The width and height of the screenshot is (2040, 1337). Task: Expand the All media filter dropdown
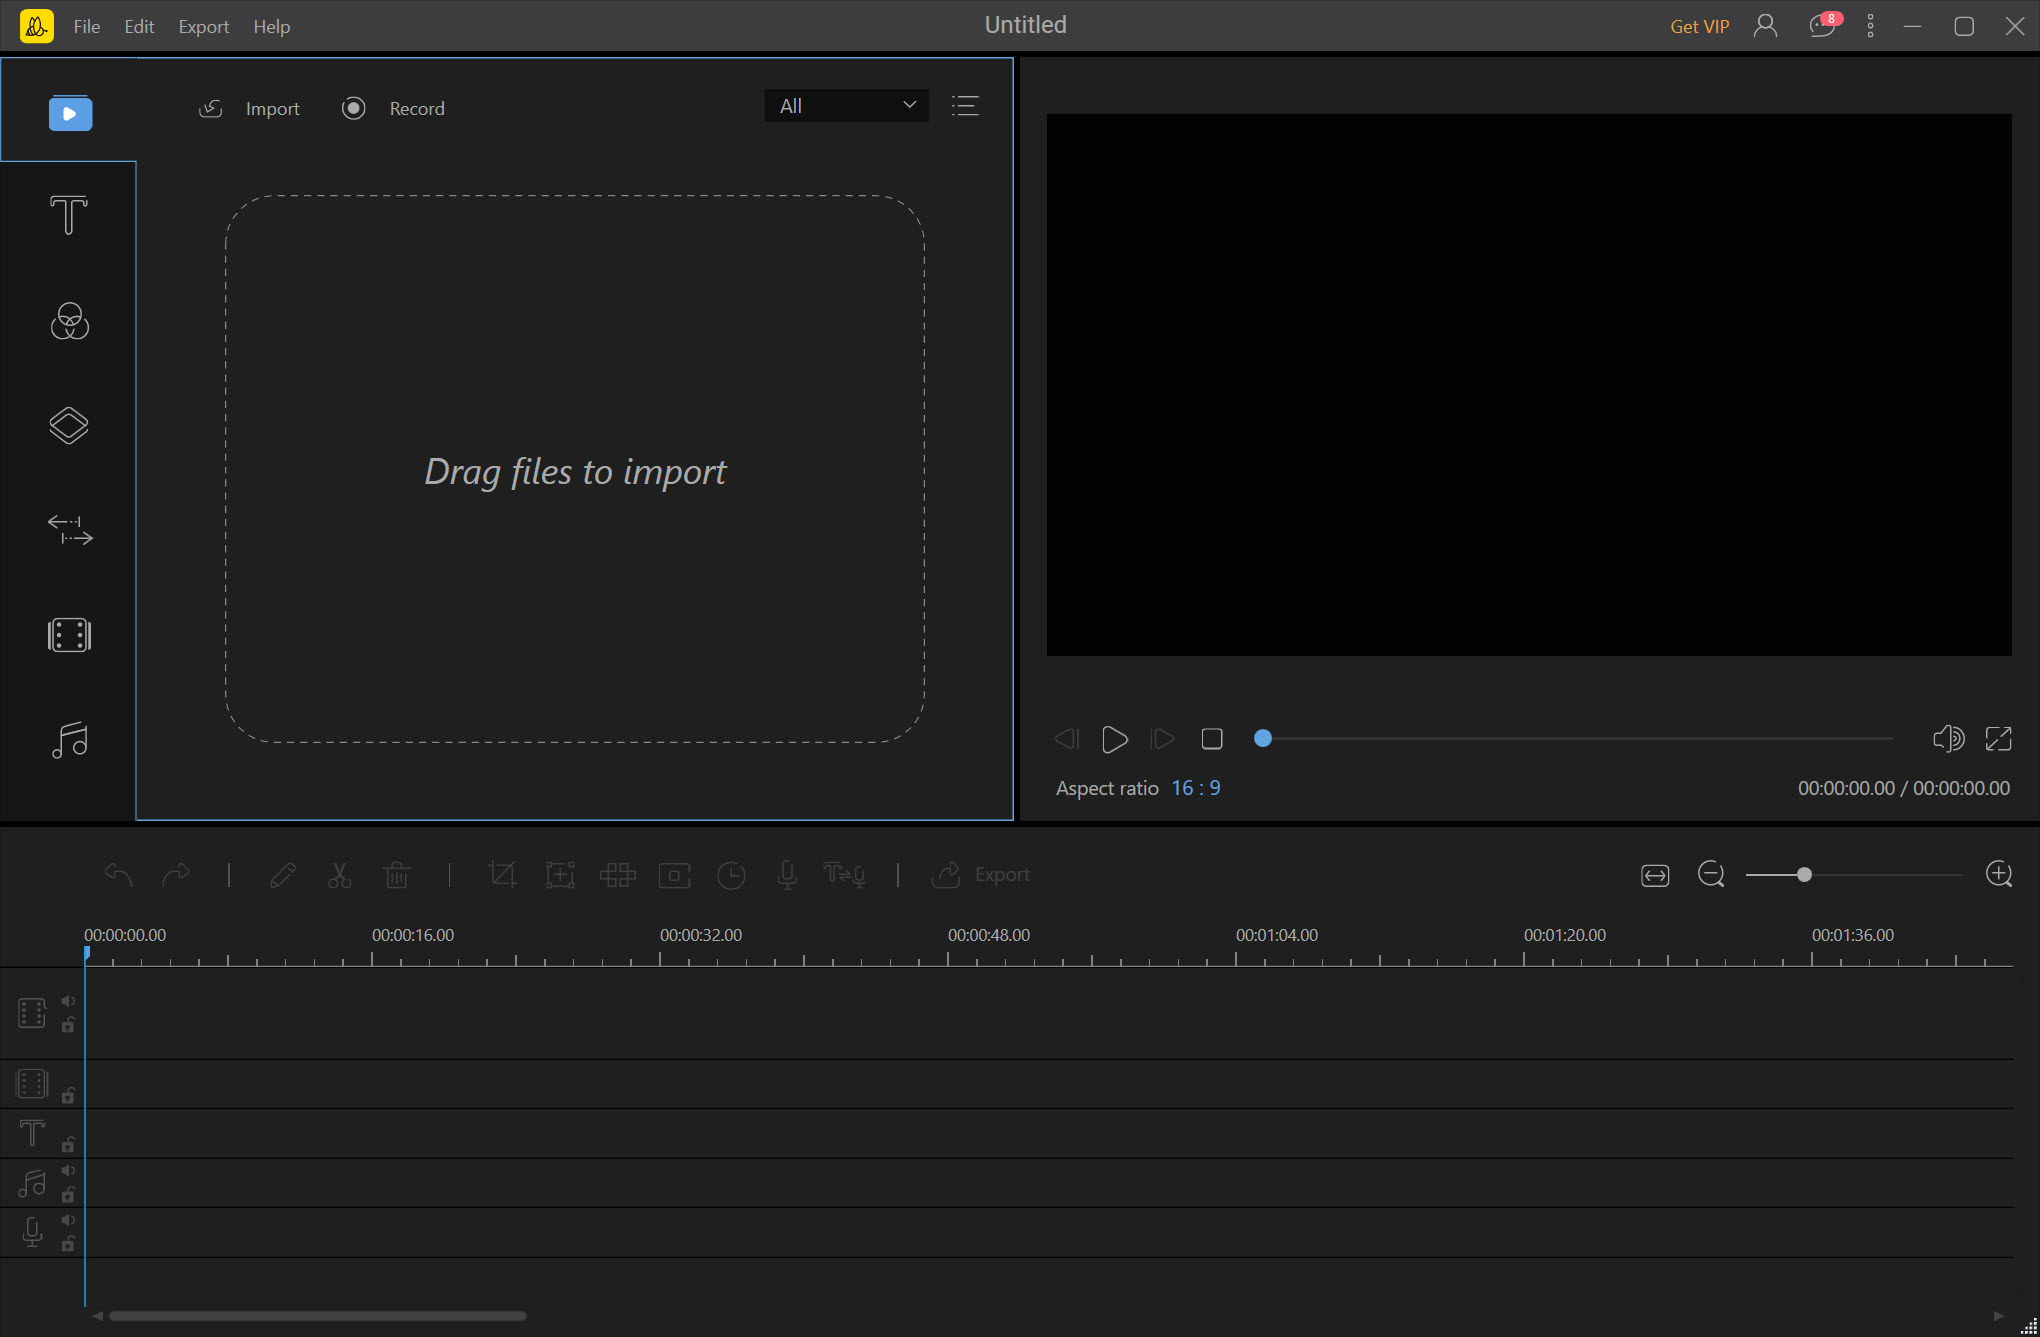click(846, 106)
